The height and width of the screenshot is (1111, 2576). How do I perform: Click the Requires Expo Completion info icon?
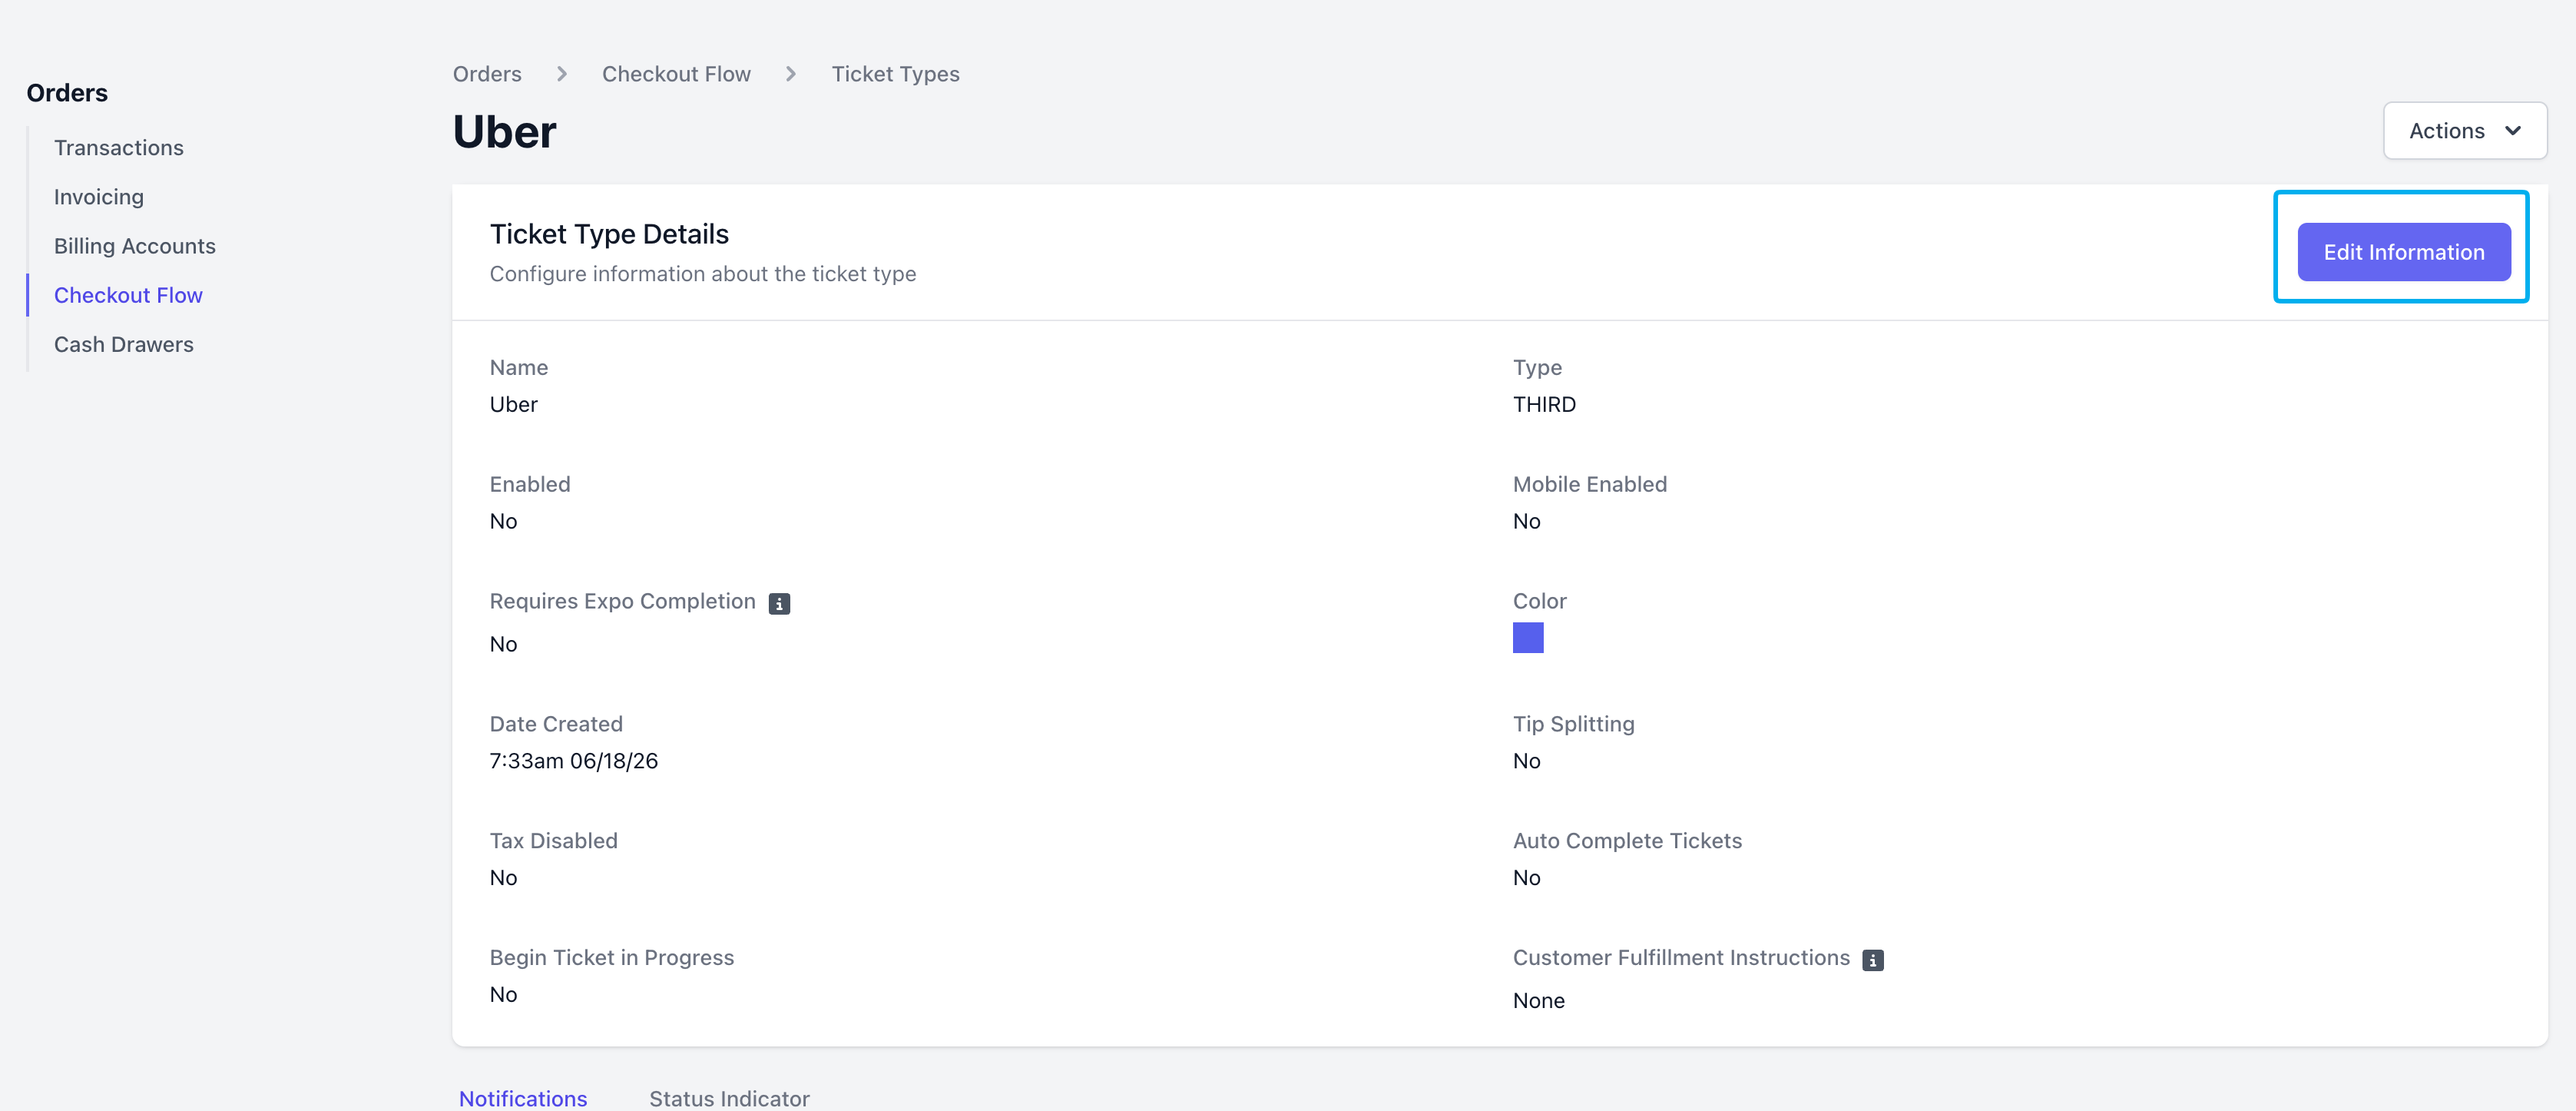(x=779, y=603)
